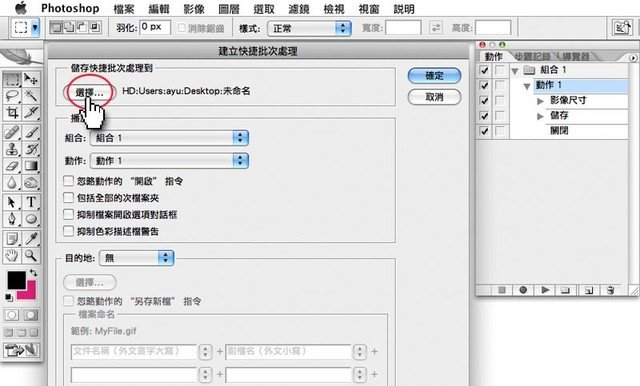Select the Magic Wand tool
This screenshot has width=640, height=386.
(31, 96)
